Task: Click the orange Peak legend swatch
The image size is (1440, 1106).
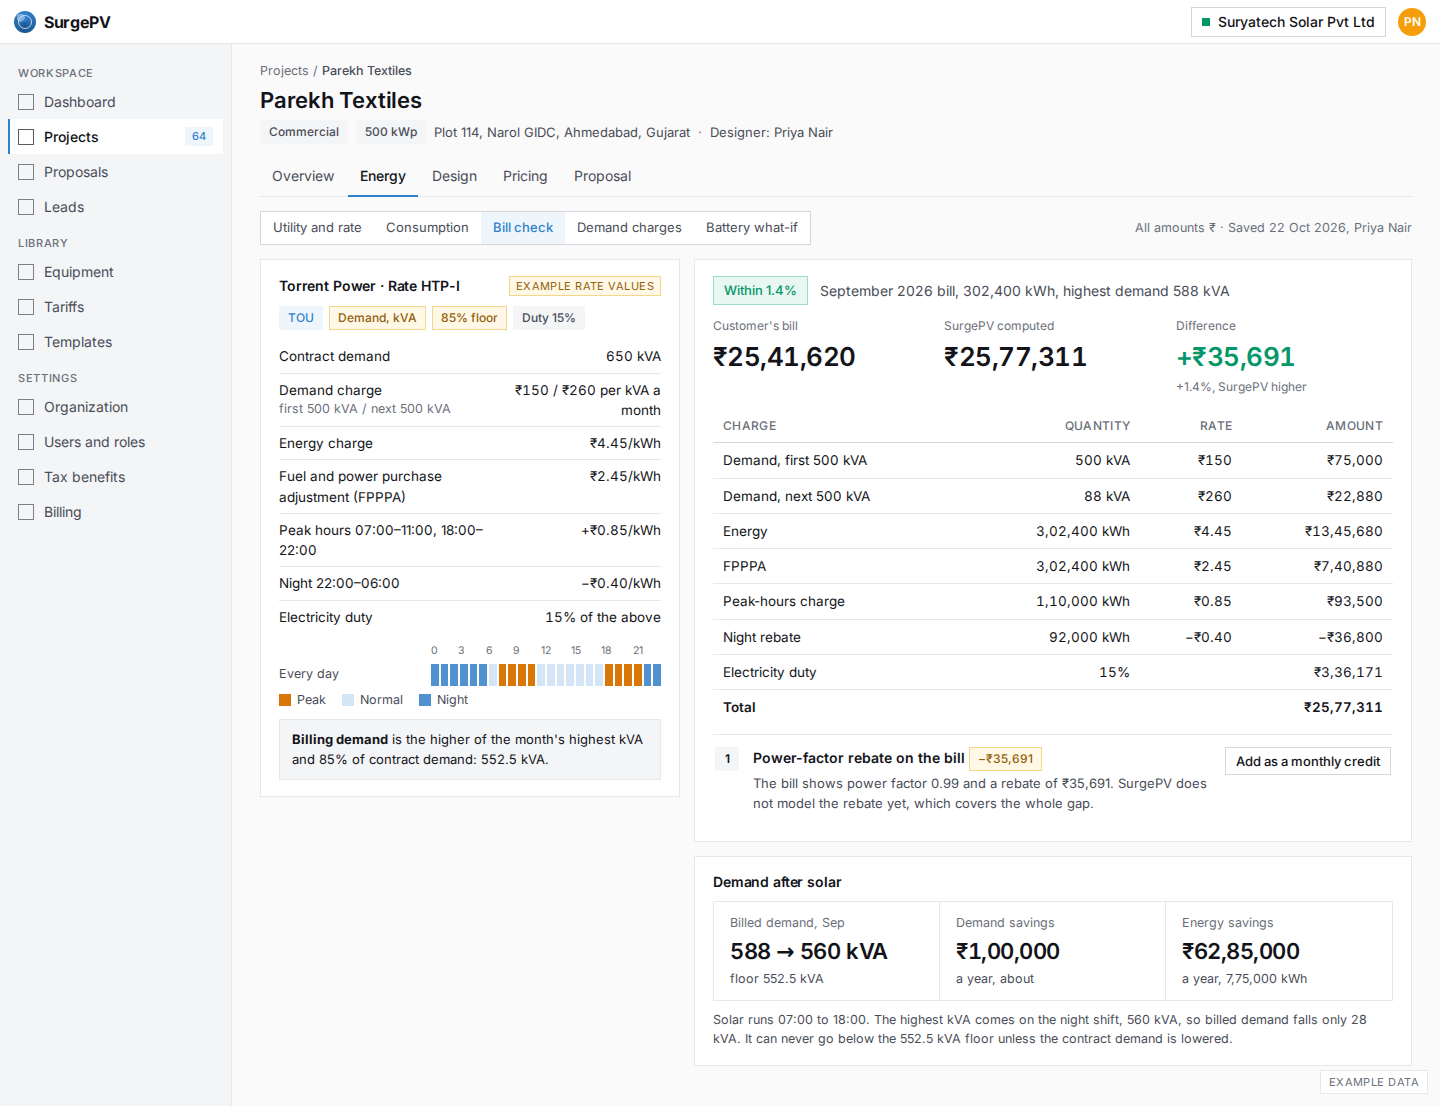Action: (x=285, y=700)
